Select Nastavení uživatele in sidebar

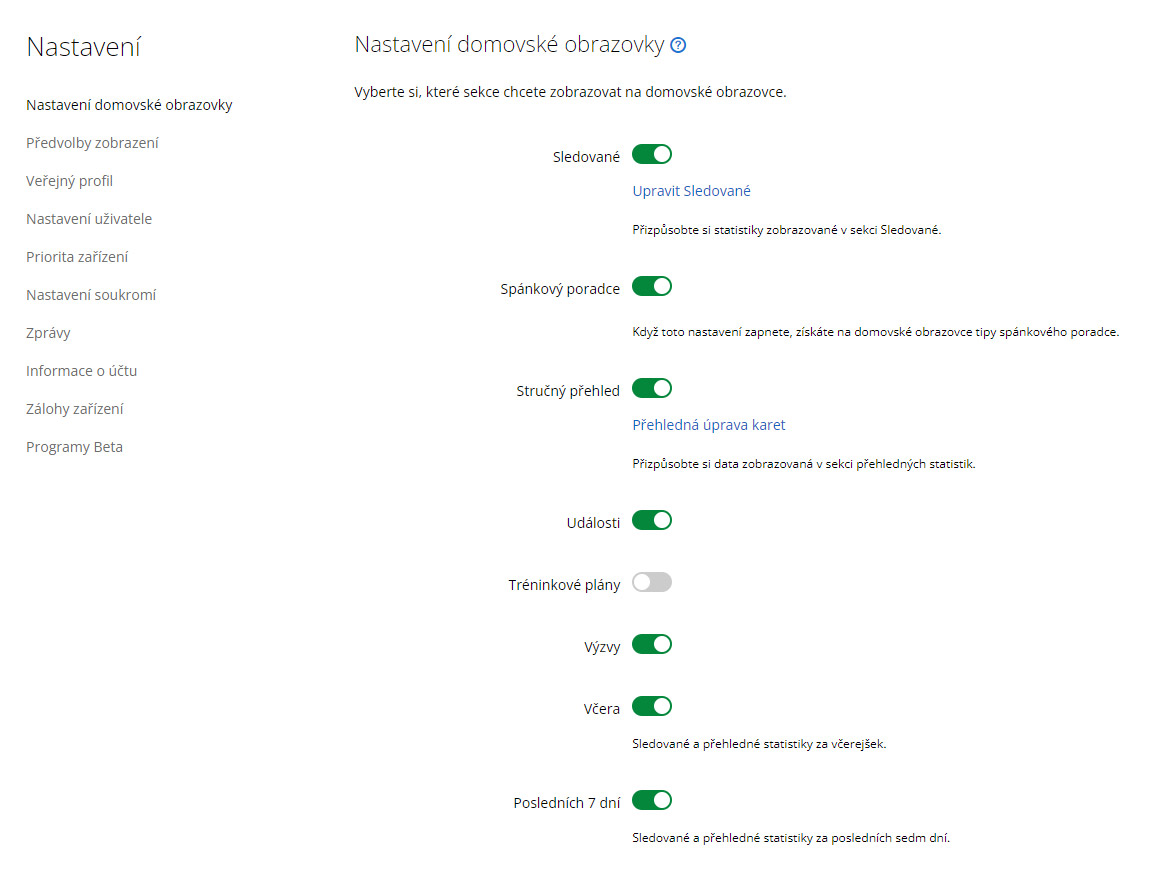click(x=89, y=219)
